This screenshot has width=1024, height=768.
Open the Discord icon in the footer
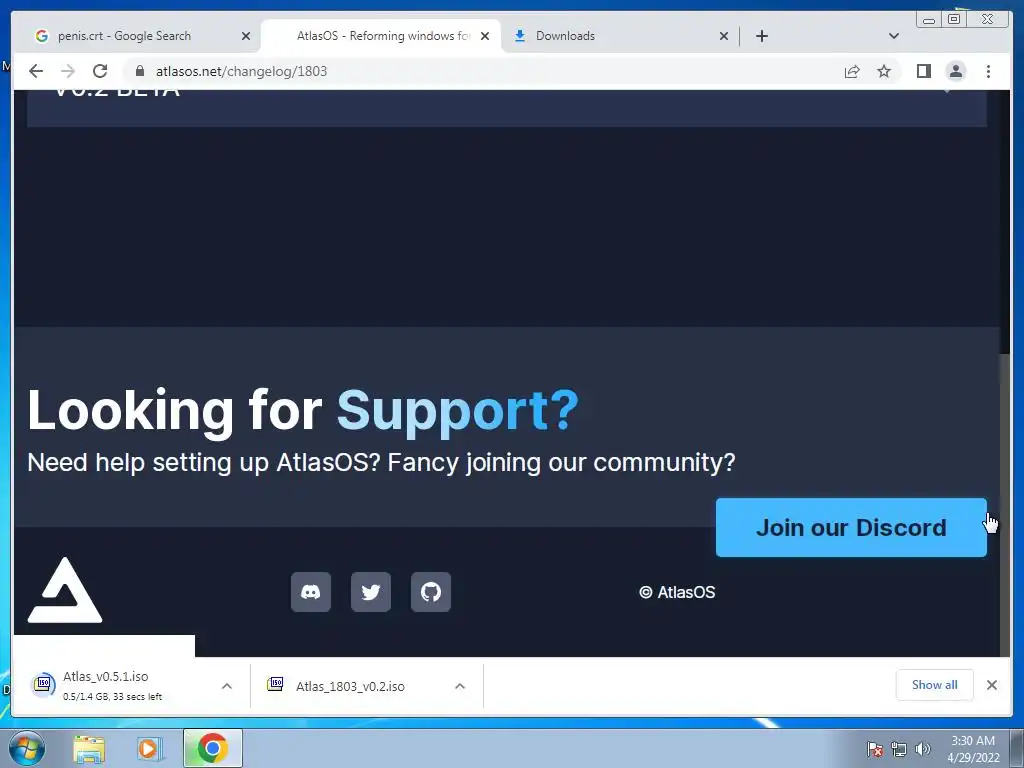[x=311, y=592]
